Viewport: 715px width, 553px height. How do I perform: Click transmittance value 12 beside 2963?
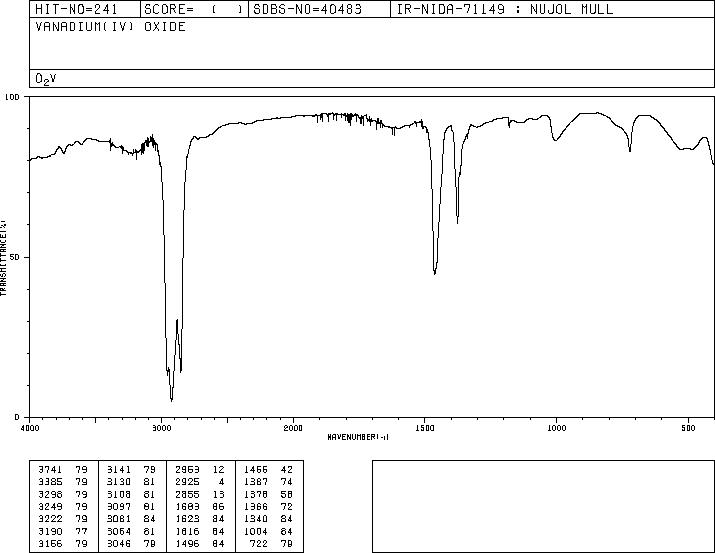click(218, 470)
